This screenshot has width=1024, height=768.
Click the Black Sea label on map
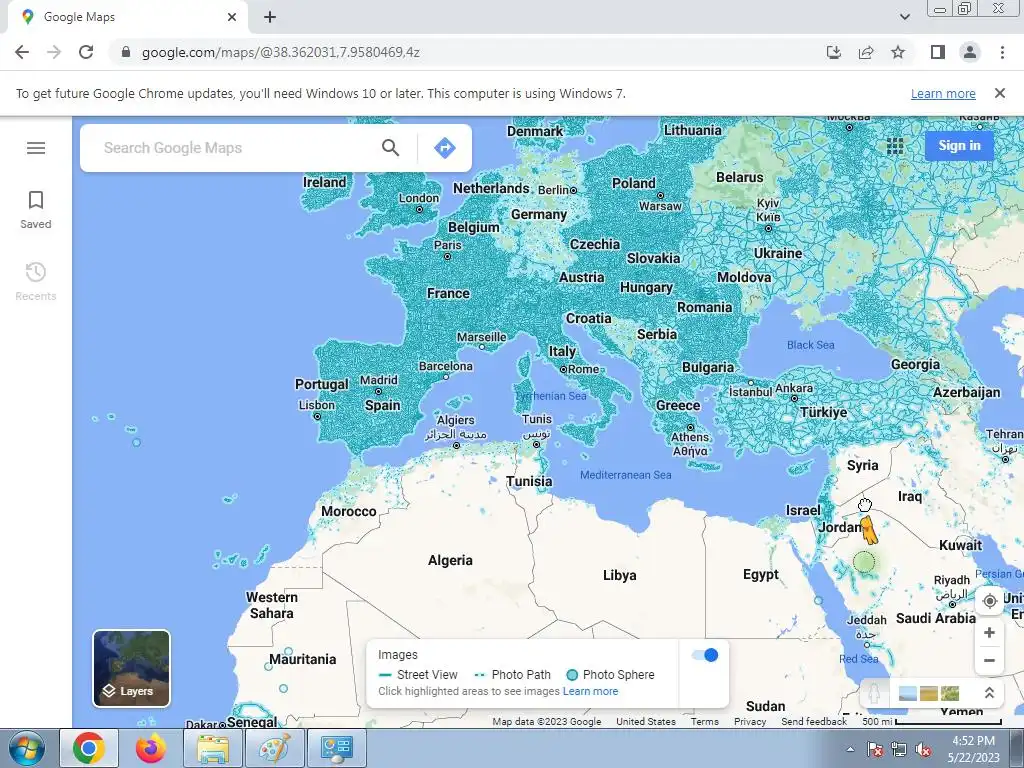click(x=810, y=345)
